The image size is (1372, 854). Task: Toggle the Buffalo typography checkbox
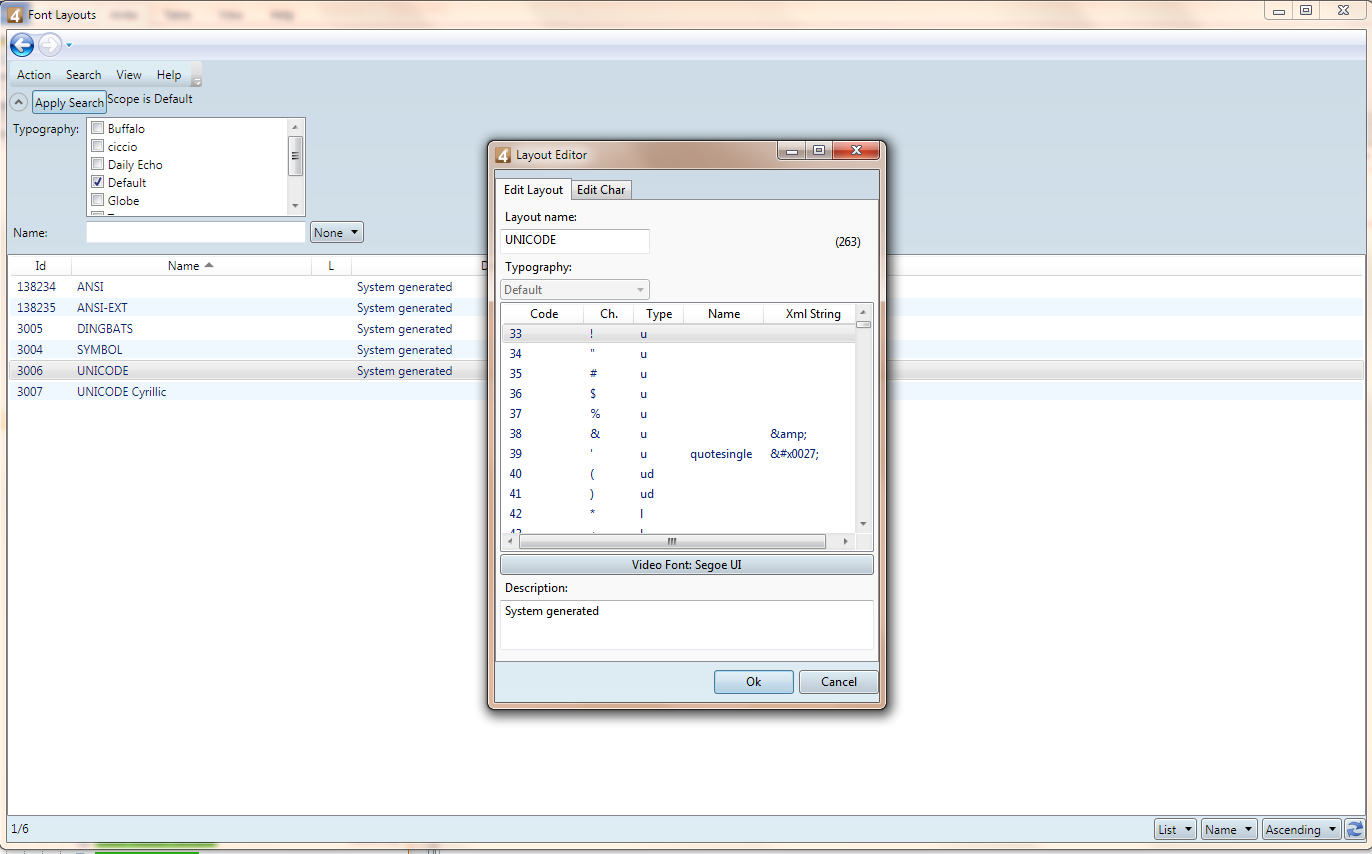(98, 128)
